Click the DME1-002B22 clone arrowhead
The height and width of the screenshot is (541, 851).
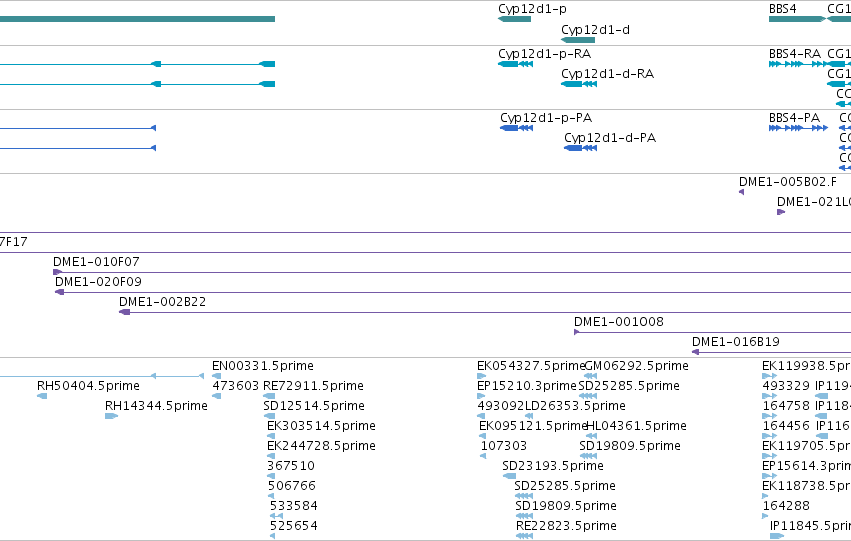pos(125,312)
